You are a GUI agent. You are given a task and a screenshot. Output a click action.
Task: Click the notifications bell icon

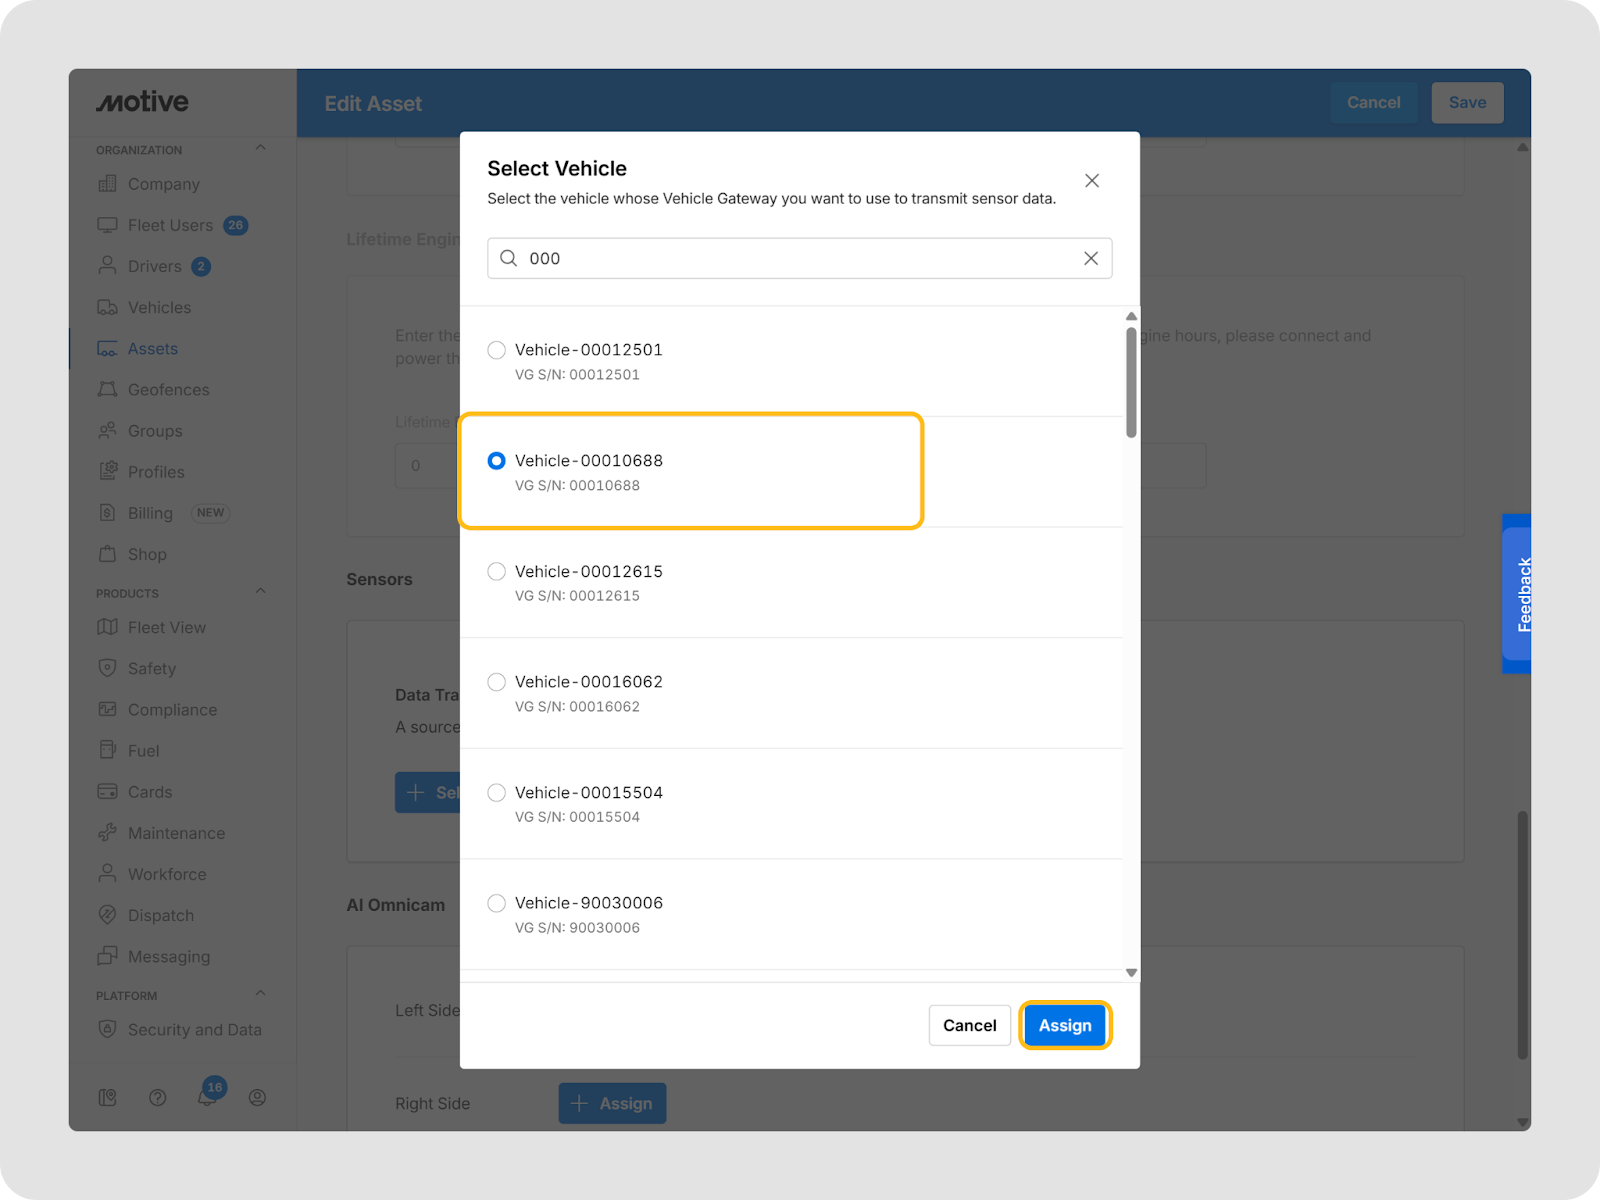(x=207, y=1097)
